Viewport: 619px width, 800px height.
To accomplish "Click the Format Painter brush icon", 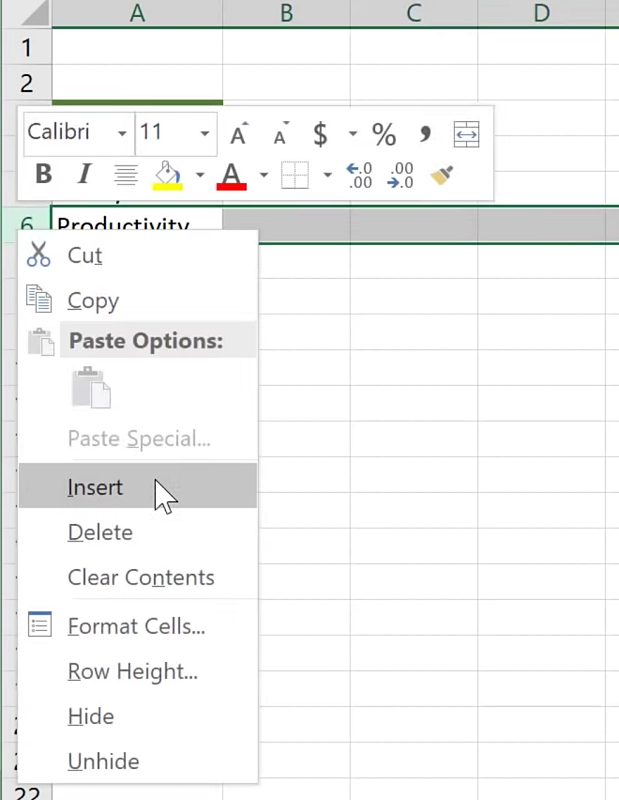I will point(442,177).
